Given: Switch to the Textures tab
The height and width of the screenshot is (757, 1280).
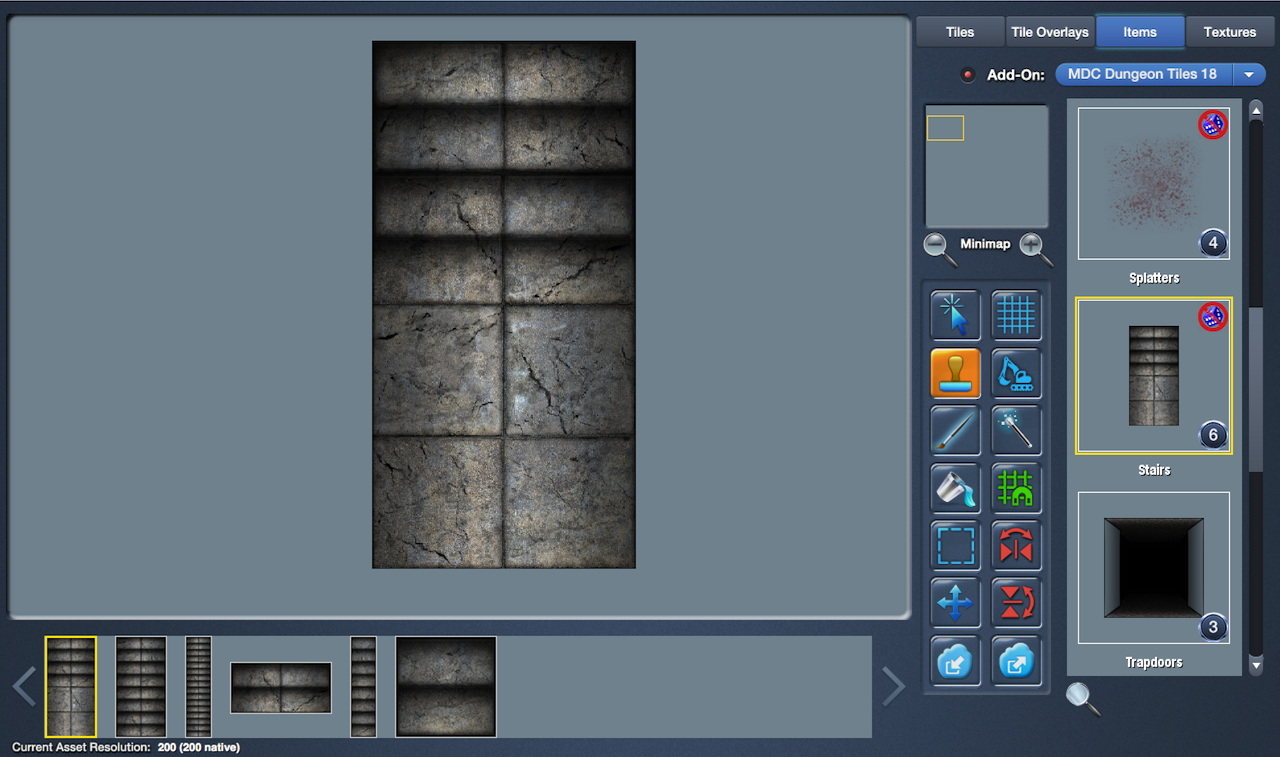Looking at the screenshot, I should 1230,32.
